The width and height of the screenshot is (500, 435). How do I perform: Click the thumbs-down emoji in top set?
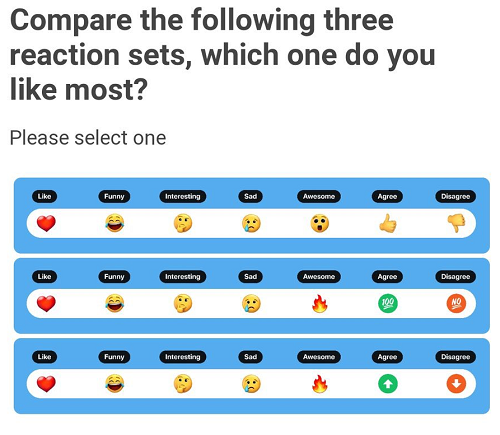(456, 223)
